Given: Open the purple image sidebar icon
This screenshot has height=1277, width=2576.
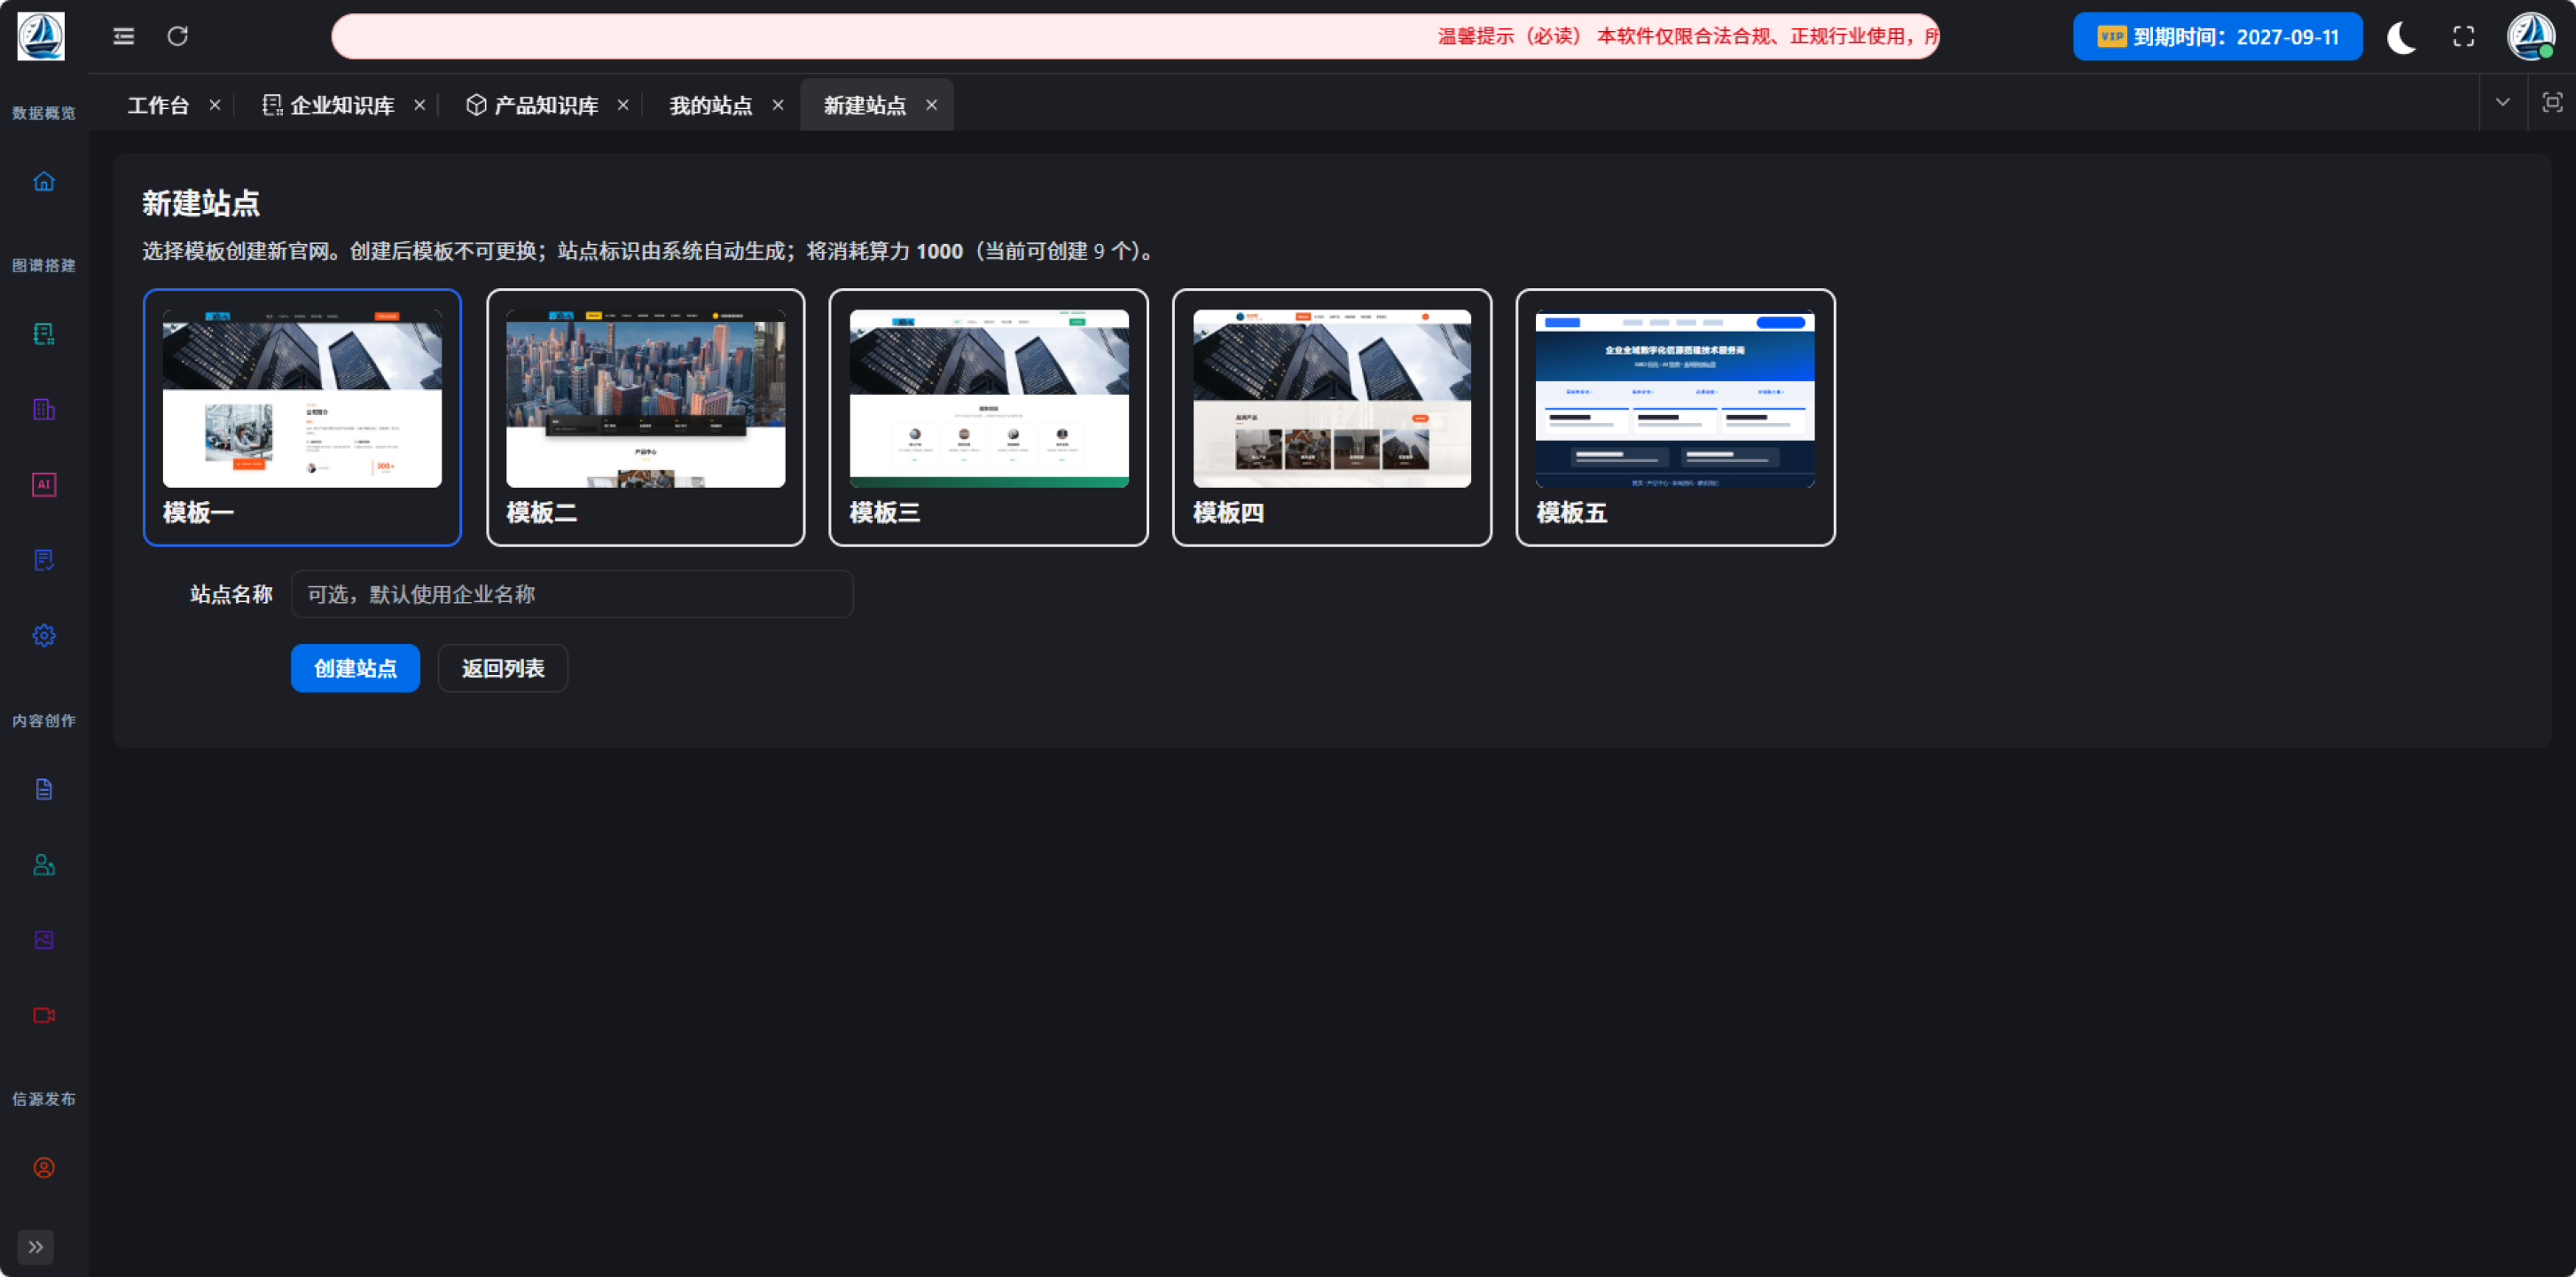Looking at the screenshot, I should coord(44,940).
